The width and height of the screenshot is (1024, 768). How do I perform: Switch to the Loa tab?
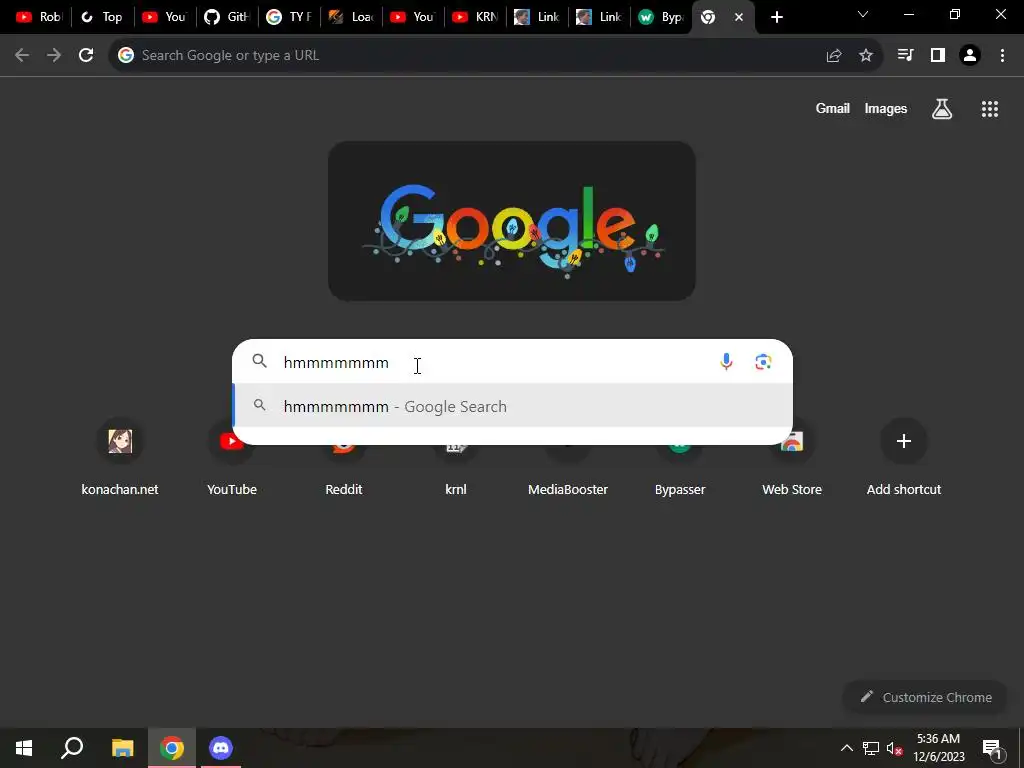coord(351,17)
